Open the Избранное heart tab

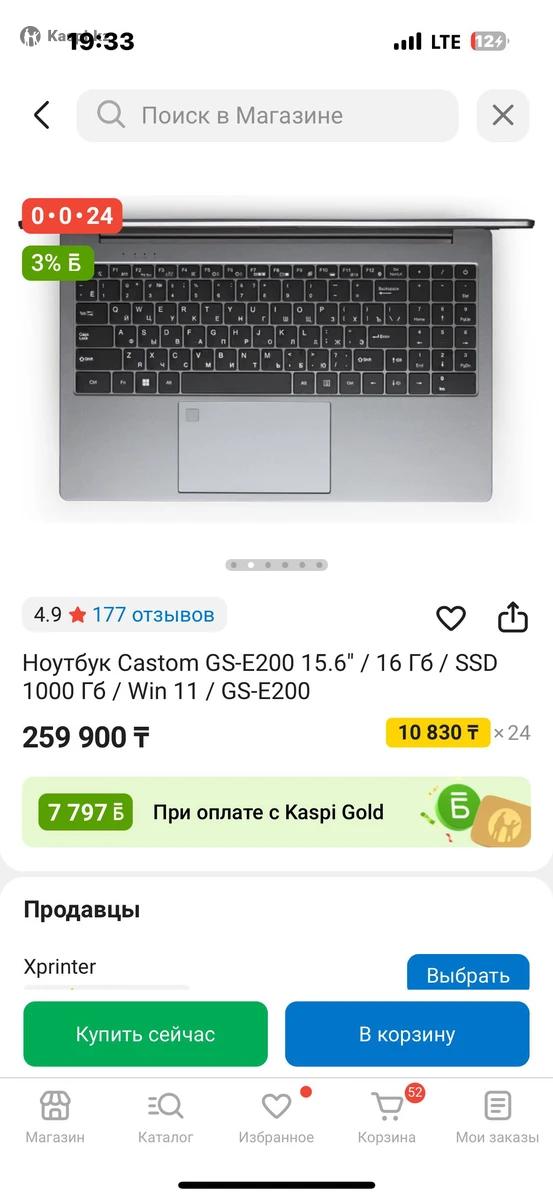276,1117
